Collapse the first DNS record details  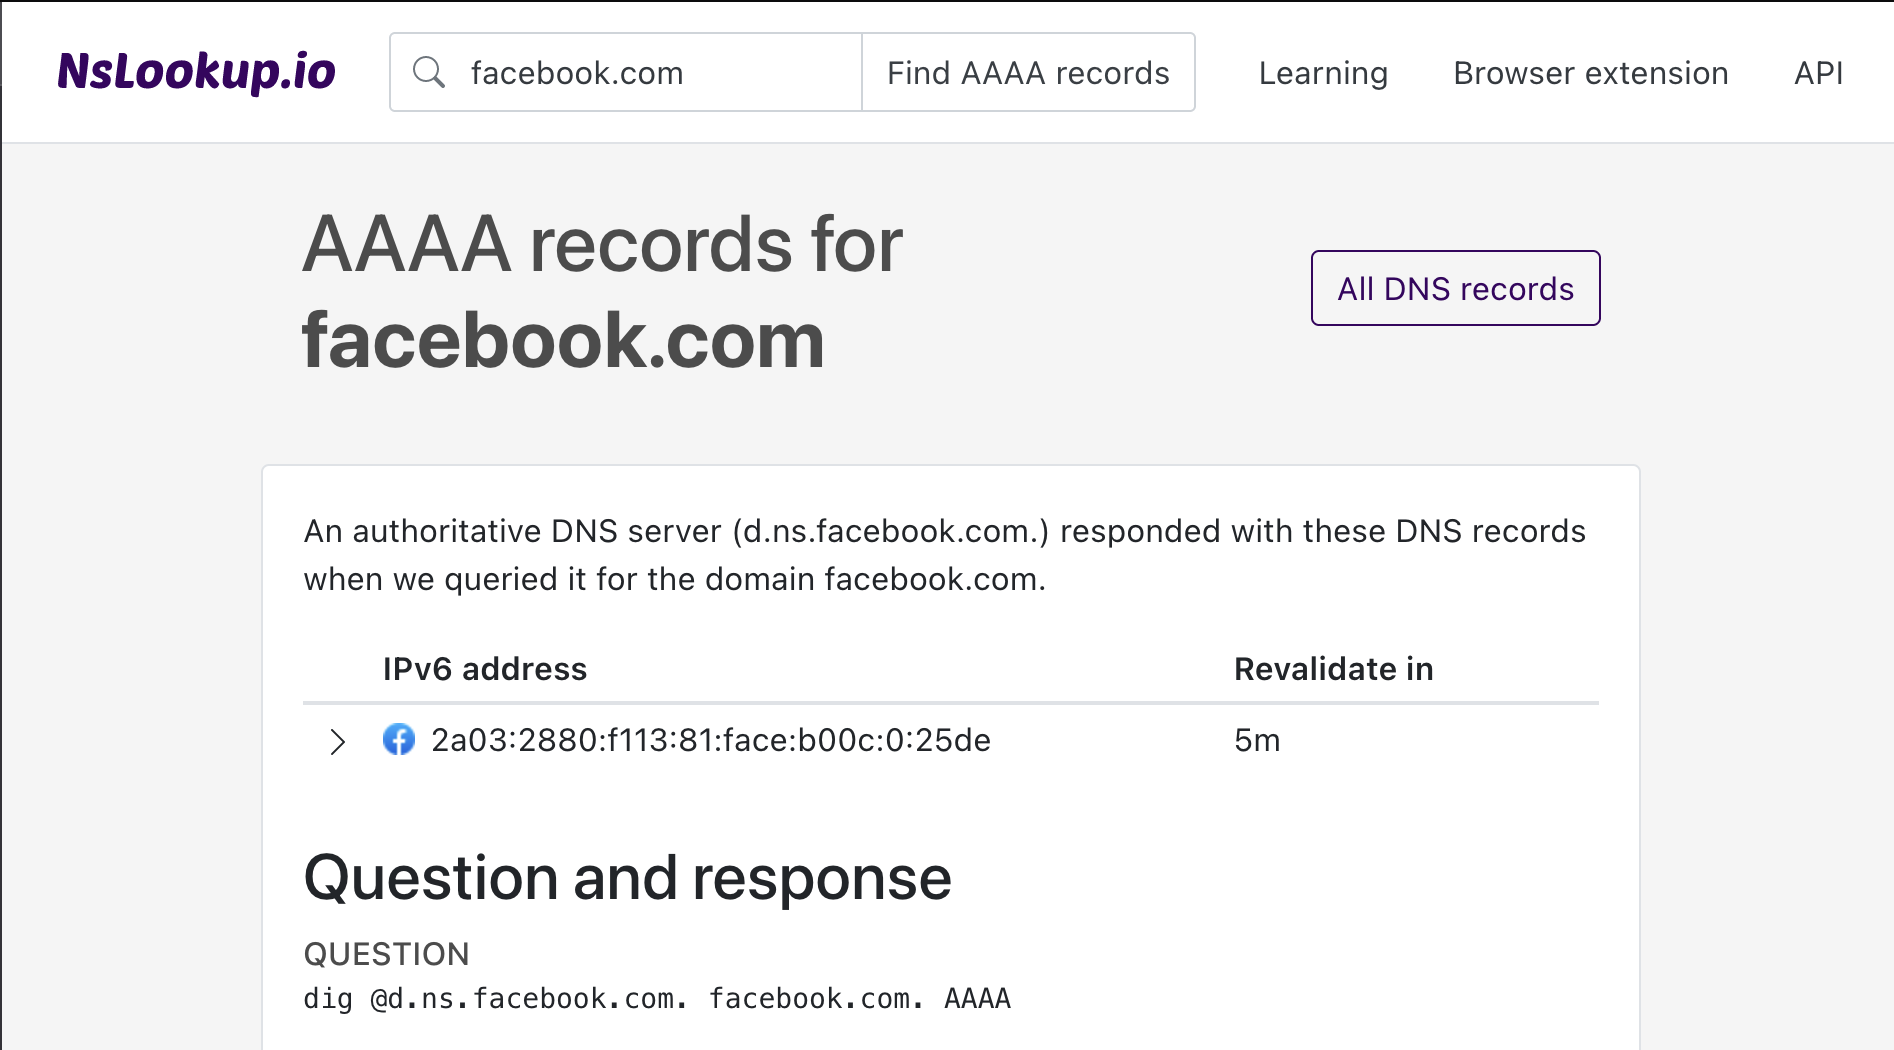(x=337, y=742)
